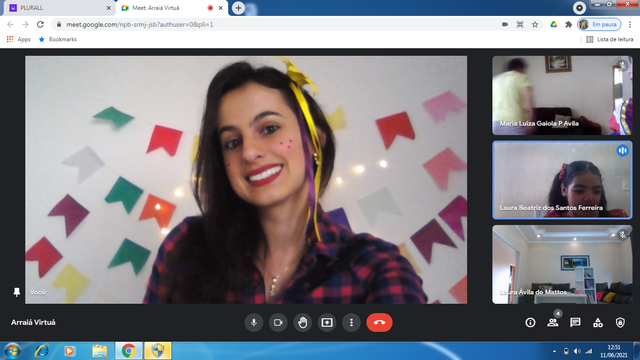Close the PLURALL tab
This screenshot has width=640, height=360.
[109, 8]
